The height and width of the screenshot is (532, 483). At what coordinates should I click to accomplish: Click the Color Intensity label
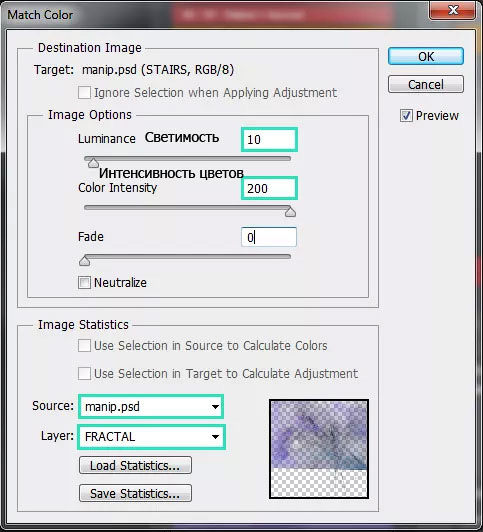(117, 188)
